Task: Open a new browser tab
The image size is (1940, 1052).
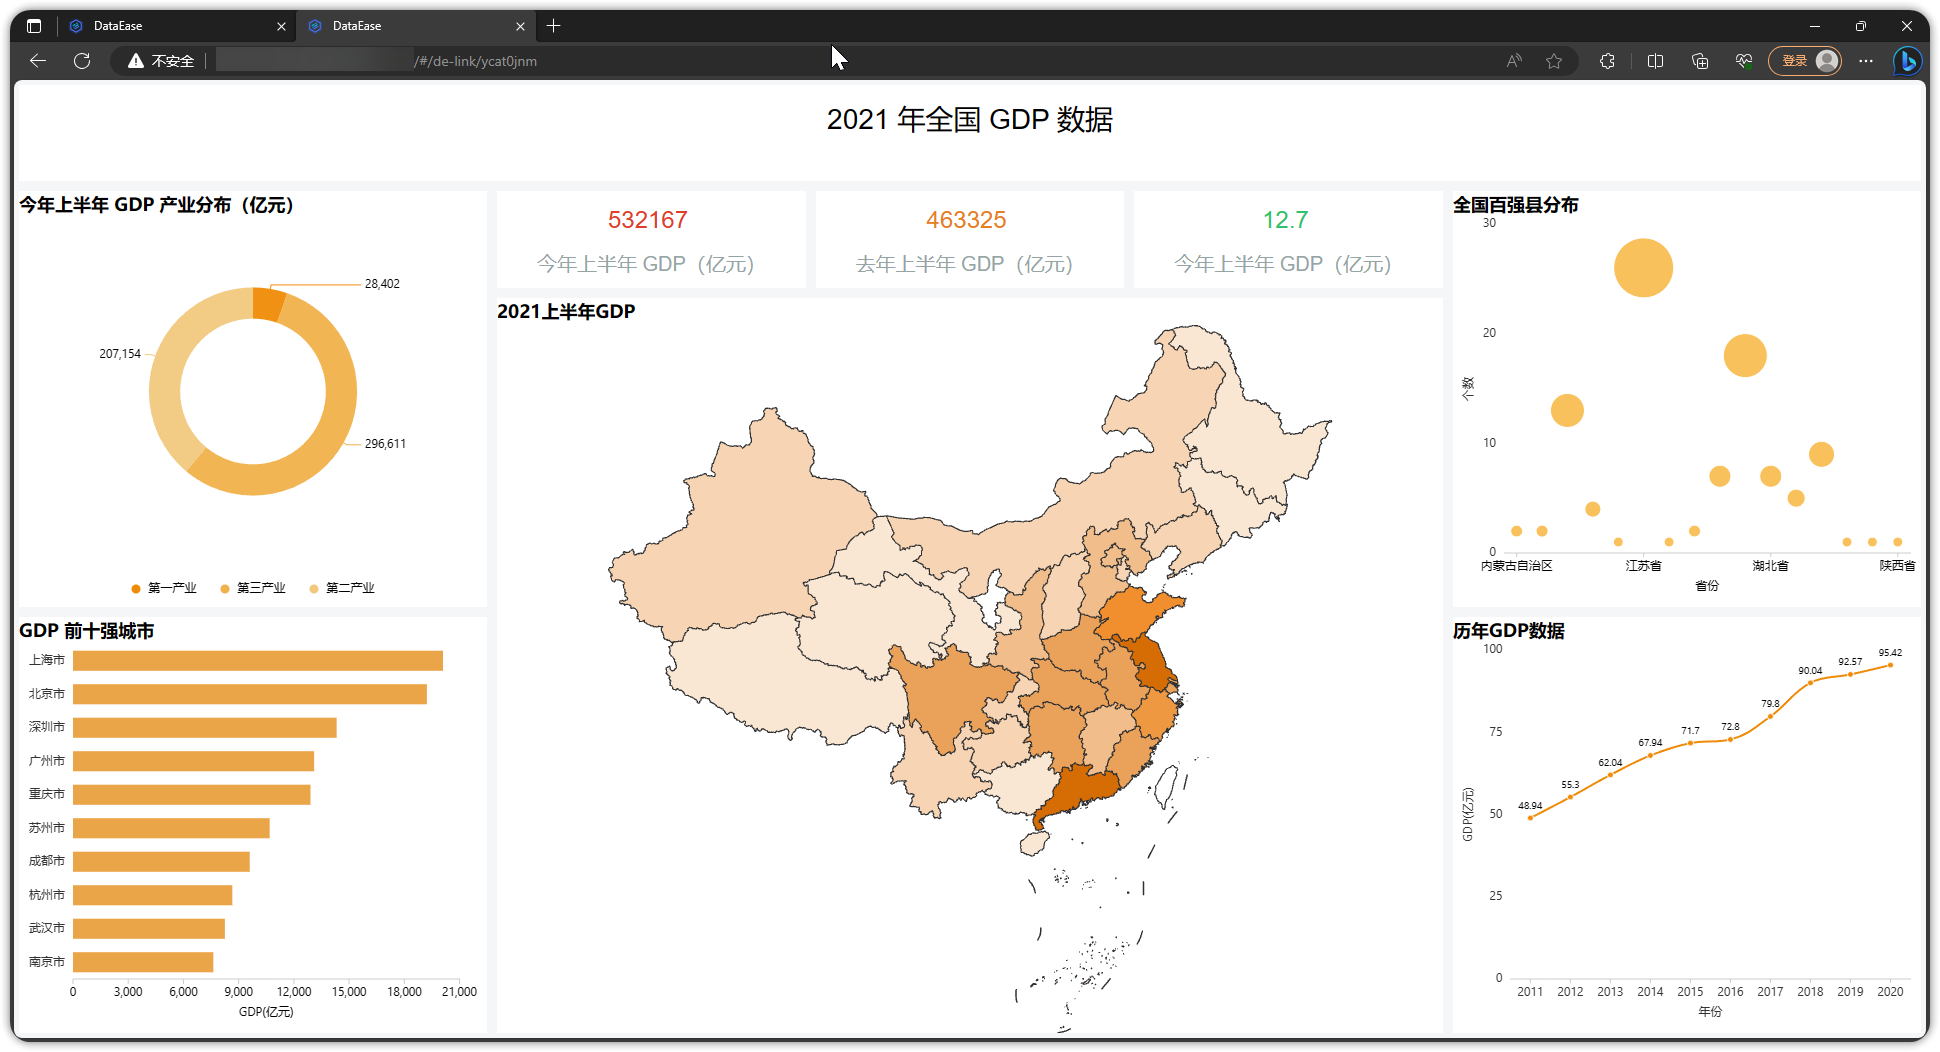Action: point(554,25)
